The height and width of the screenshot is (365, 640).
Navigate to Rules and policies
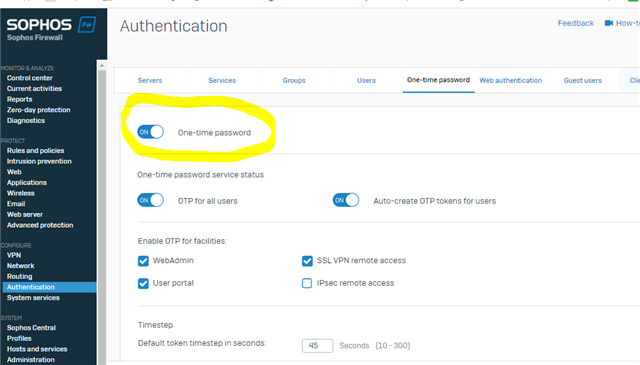[36, 151]
